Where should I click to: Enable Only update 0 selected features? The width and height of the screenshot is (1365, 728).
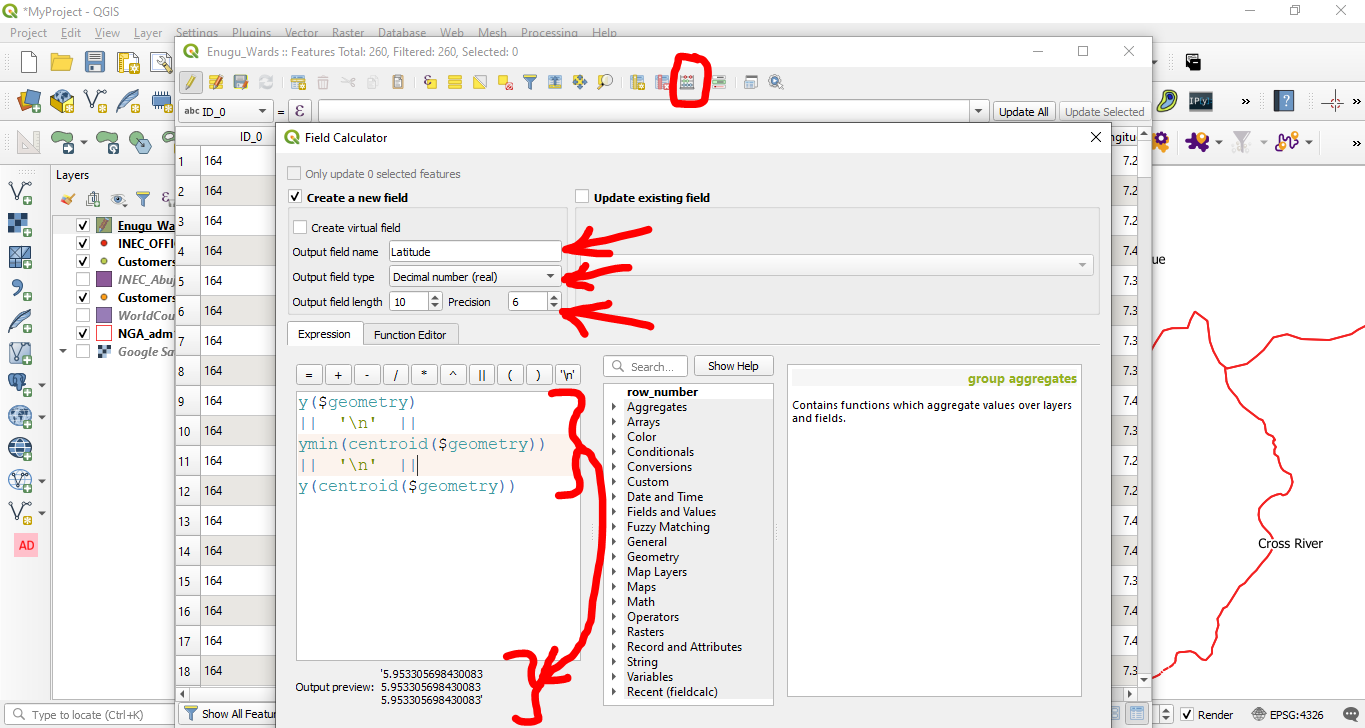click(x=294, y=173)
